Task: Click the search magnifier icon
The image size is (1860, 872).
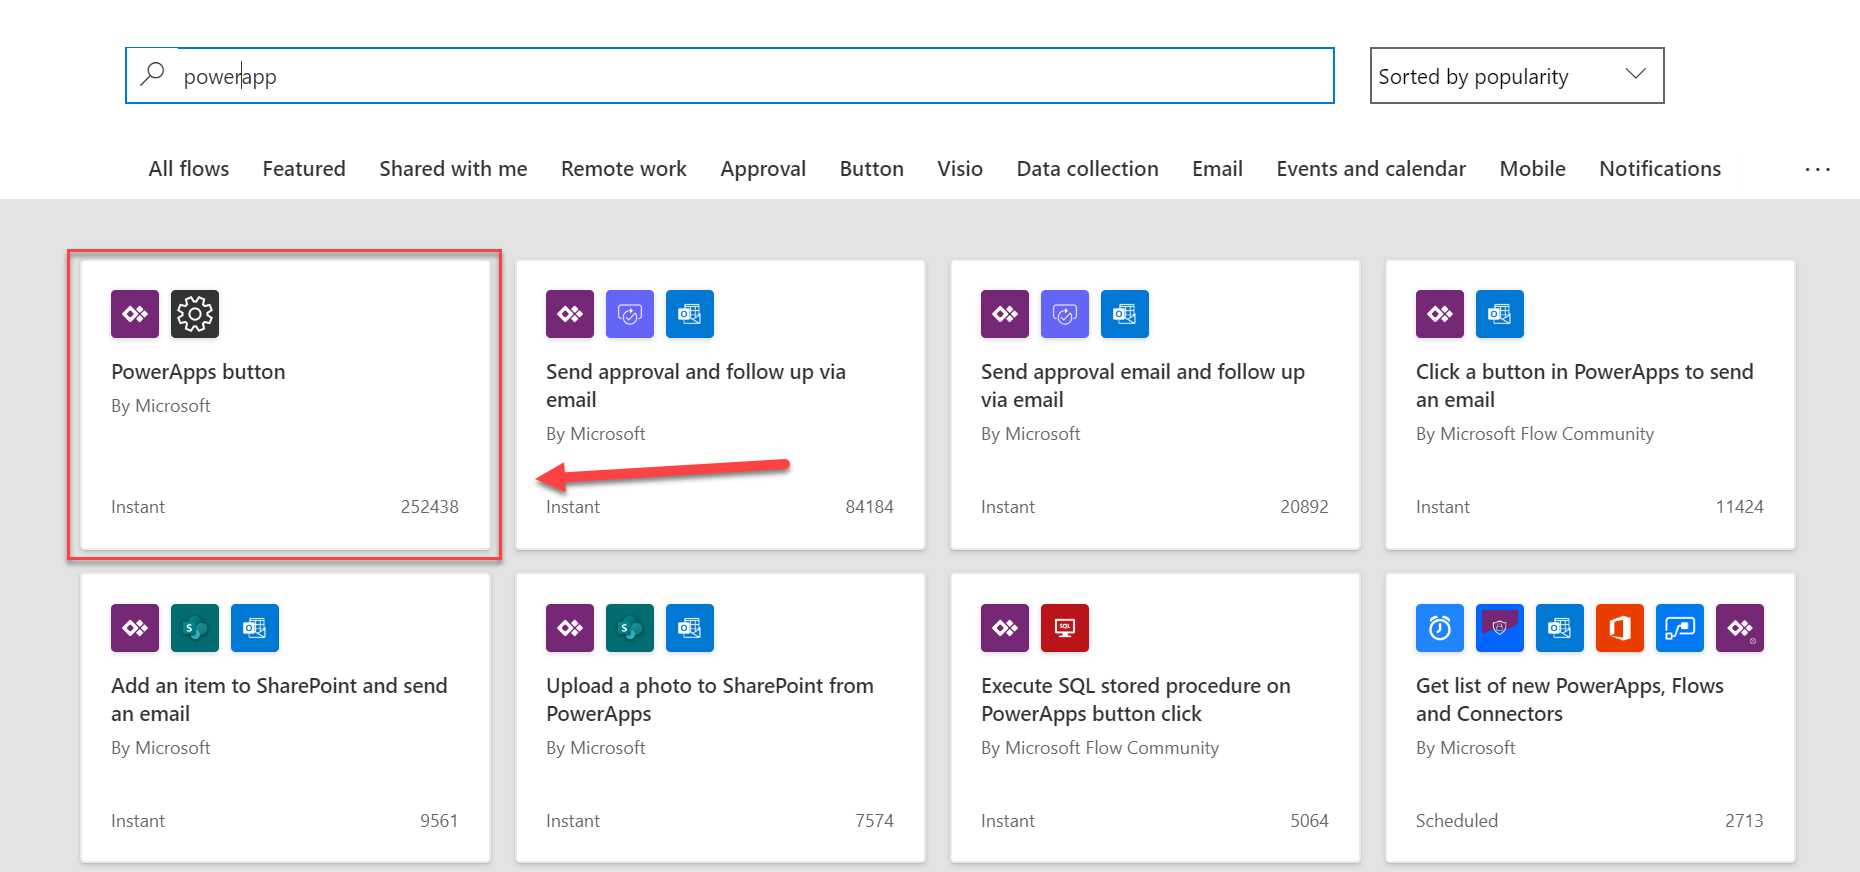Action: click(152, 74)
